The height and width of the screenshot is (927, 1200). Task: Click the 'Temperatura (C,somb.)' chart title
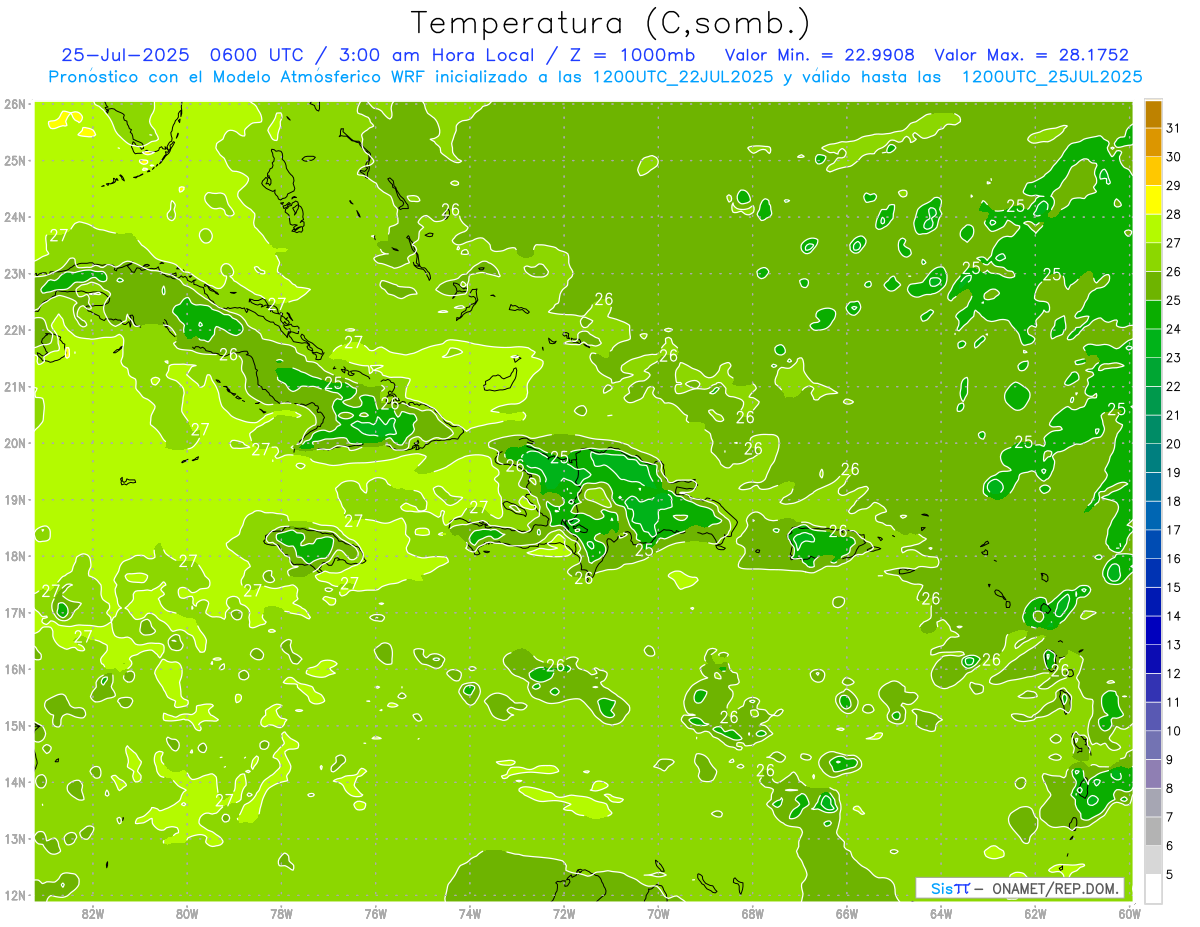(x=610, y=23)
